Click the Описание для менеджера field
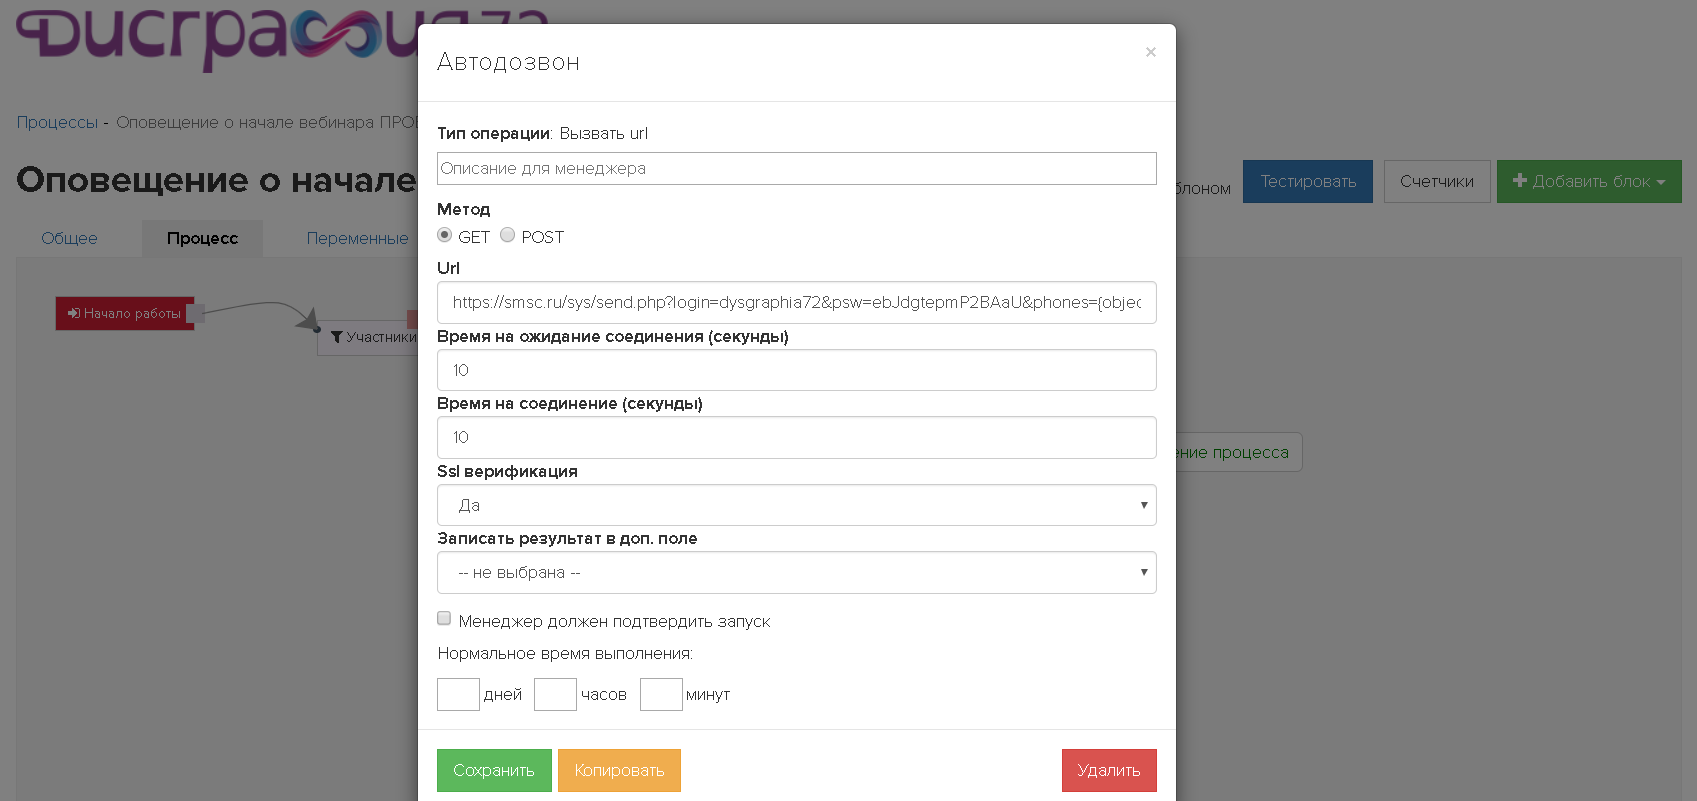 pyautogui.click(x=796, y=168)
